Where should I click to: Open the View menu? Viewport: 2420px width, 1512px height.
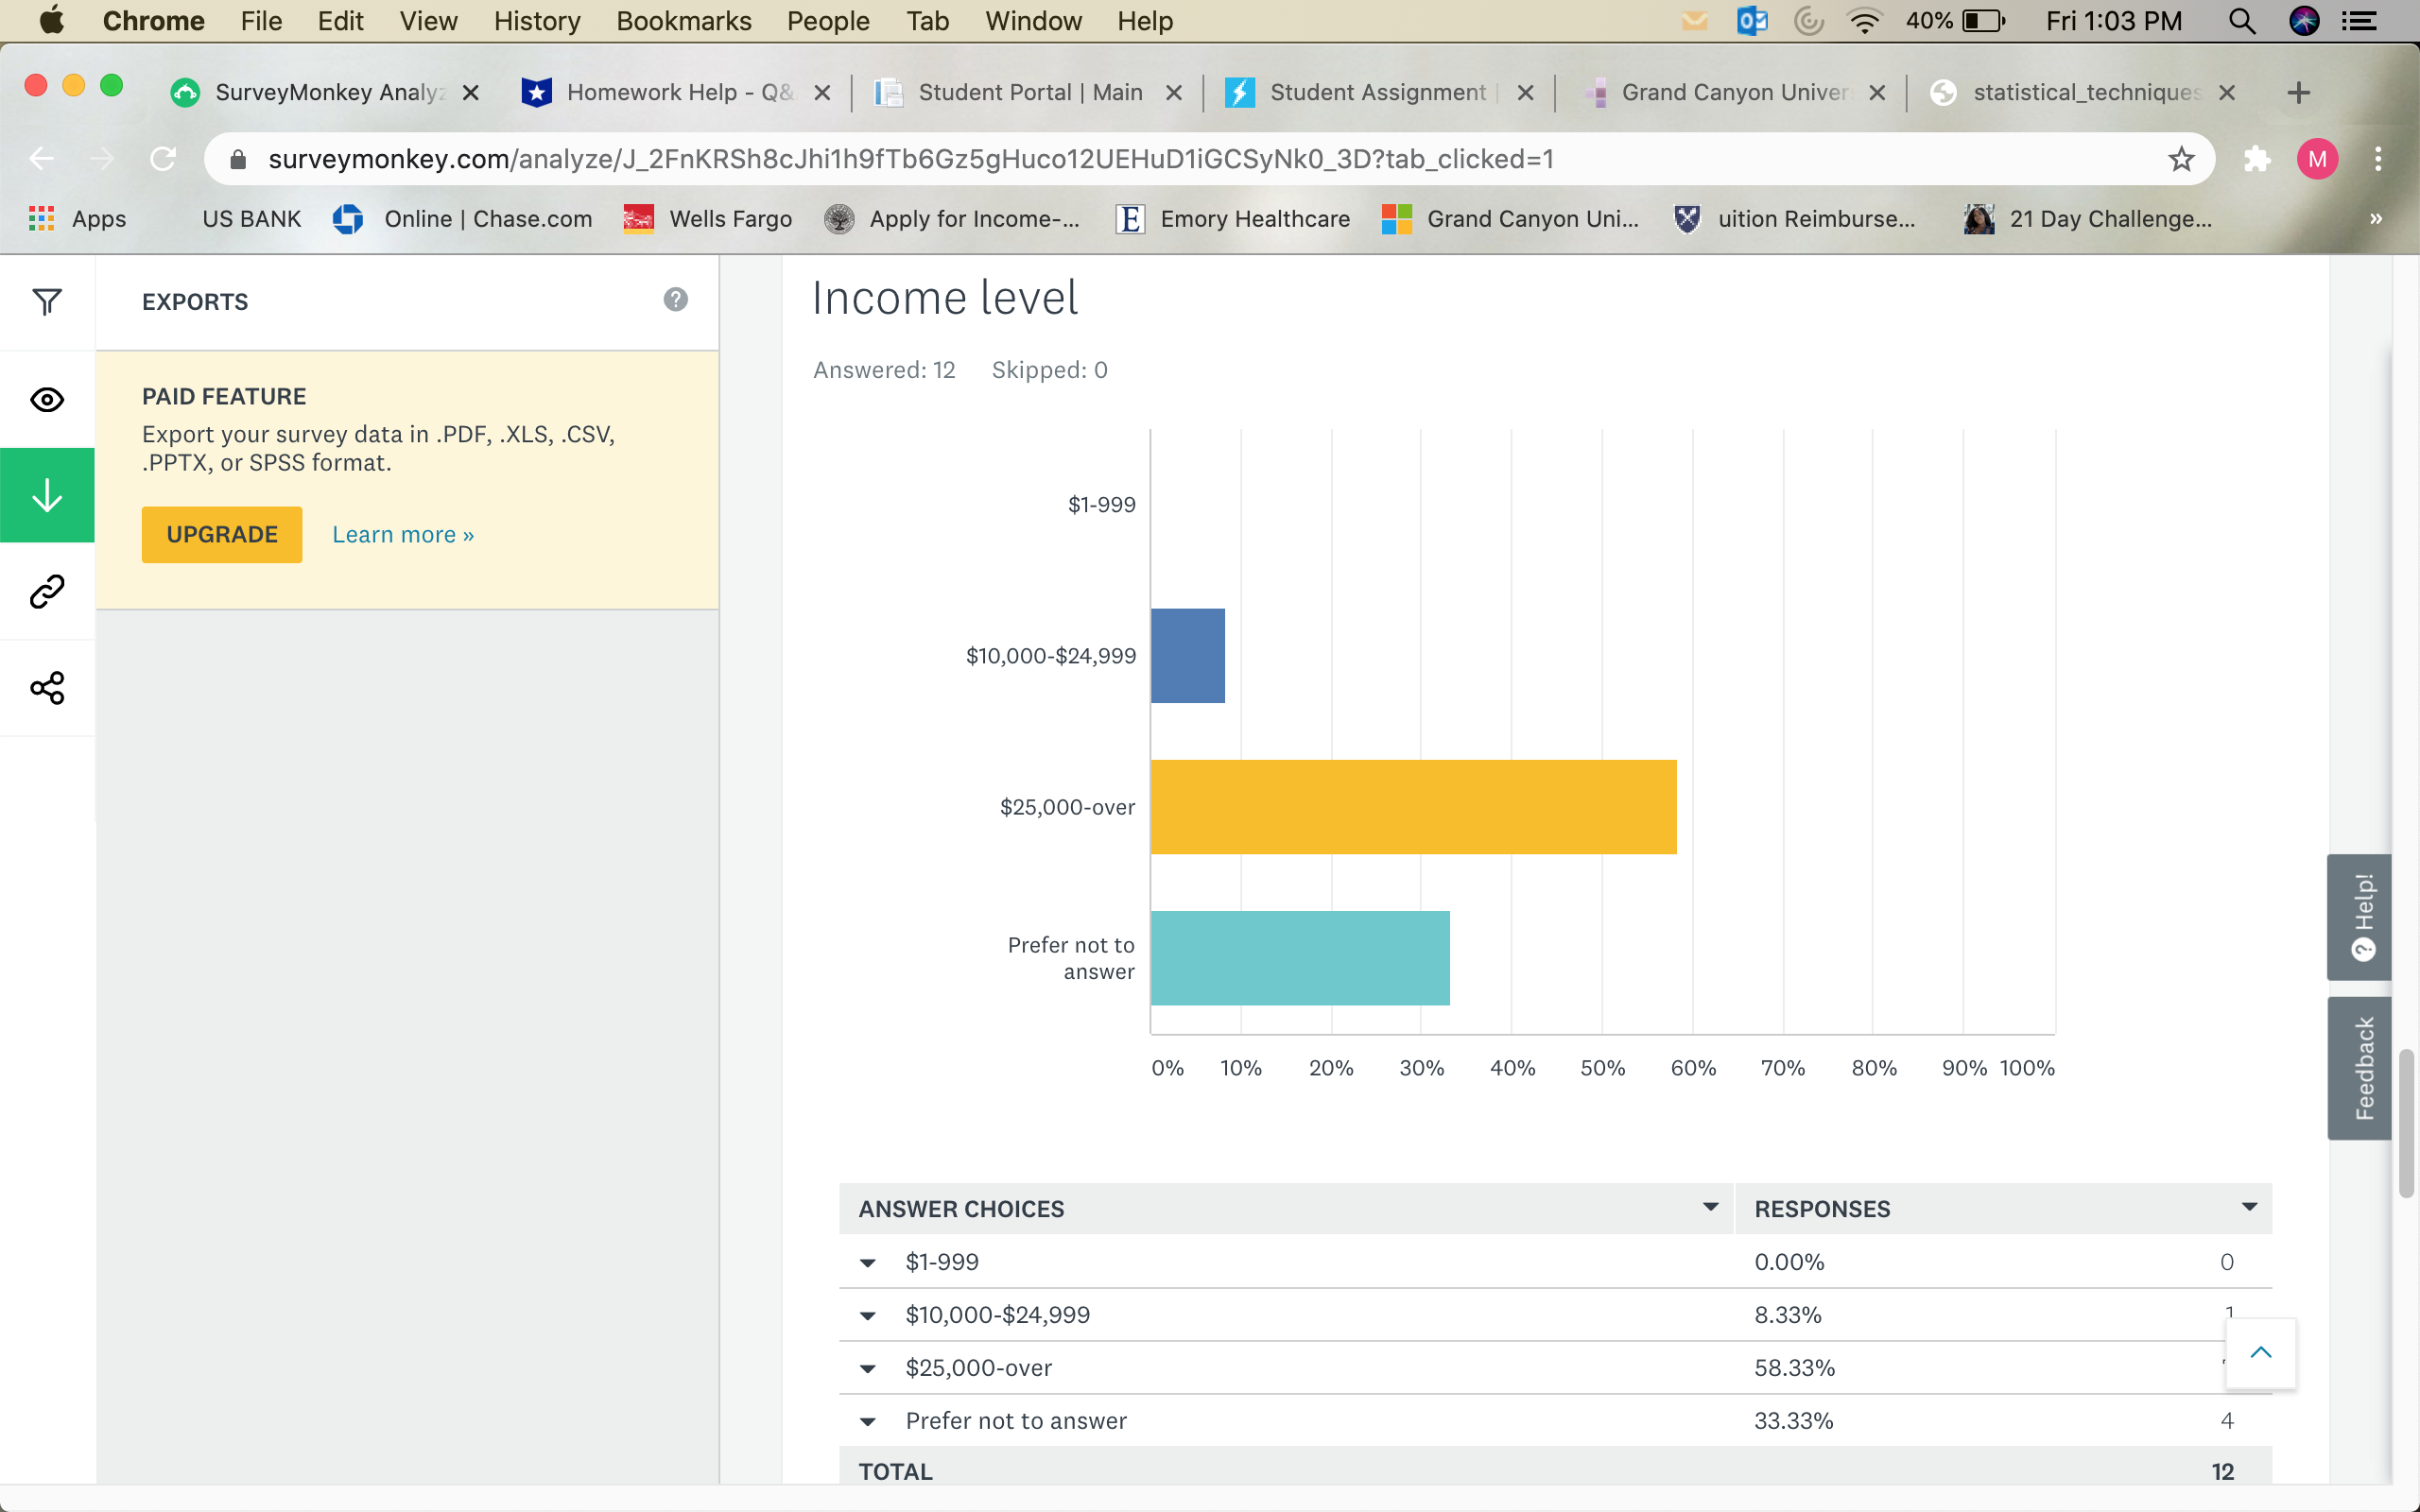[x=428, y=21]
